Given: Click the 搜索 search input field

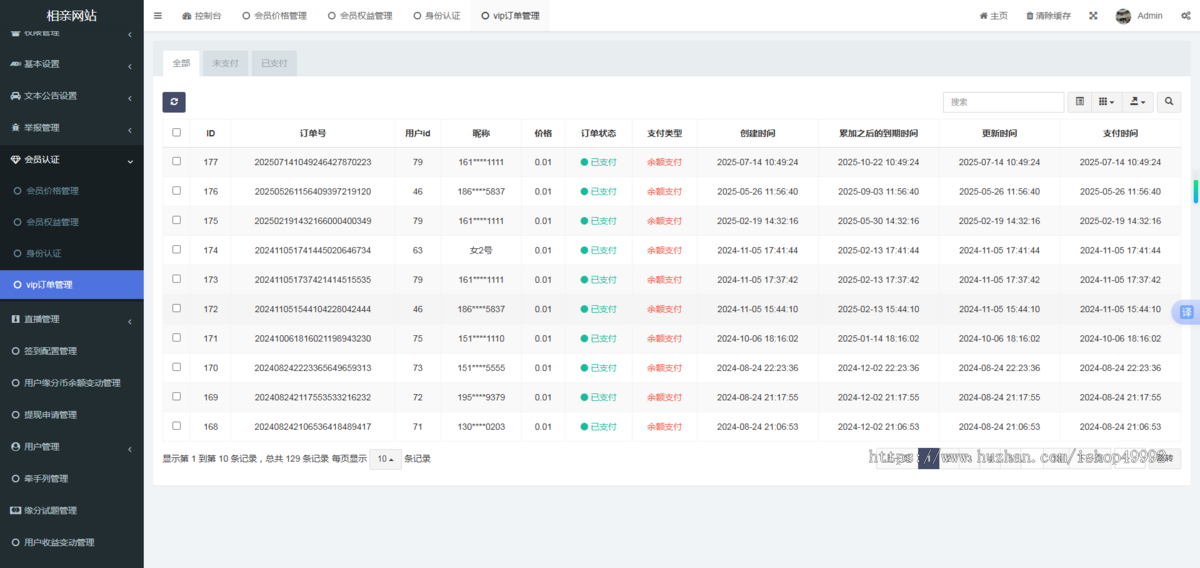Looking at the screenshot, I should coord(1003,102).
